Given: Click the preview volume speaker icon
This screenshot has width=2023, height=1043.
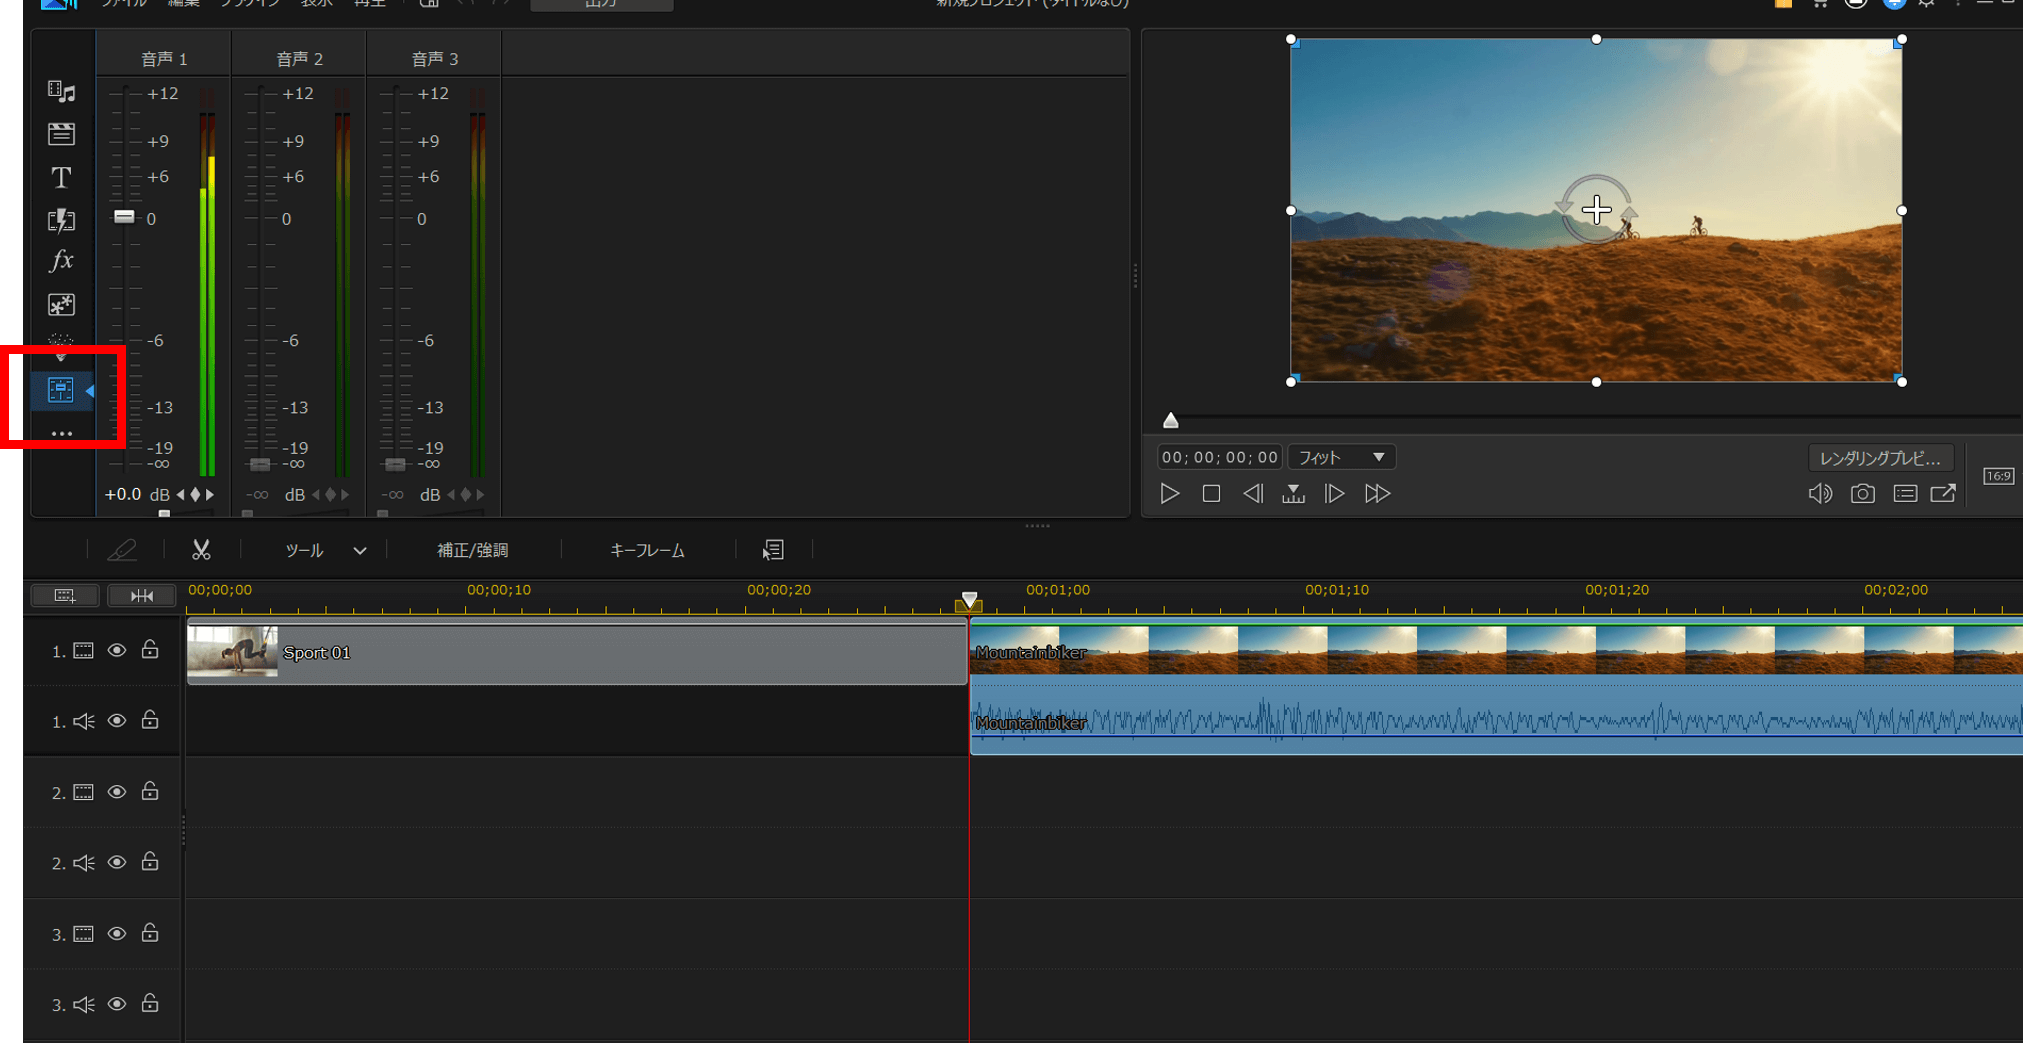Looking at the screenshot, I should point(1819,494).
